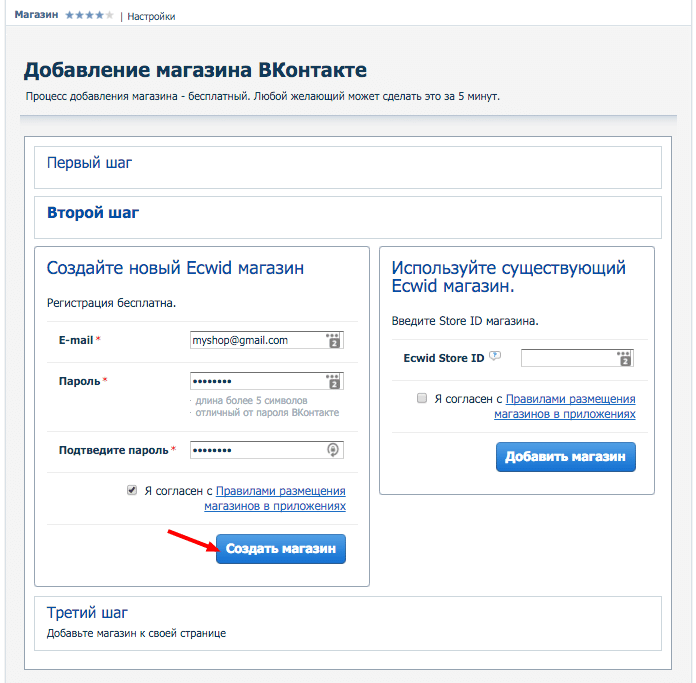Click the help tooltip icon beside Ecwid Store ID
The width and height of the screenshot is (696, 683).
point(495,357)
